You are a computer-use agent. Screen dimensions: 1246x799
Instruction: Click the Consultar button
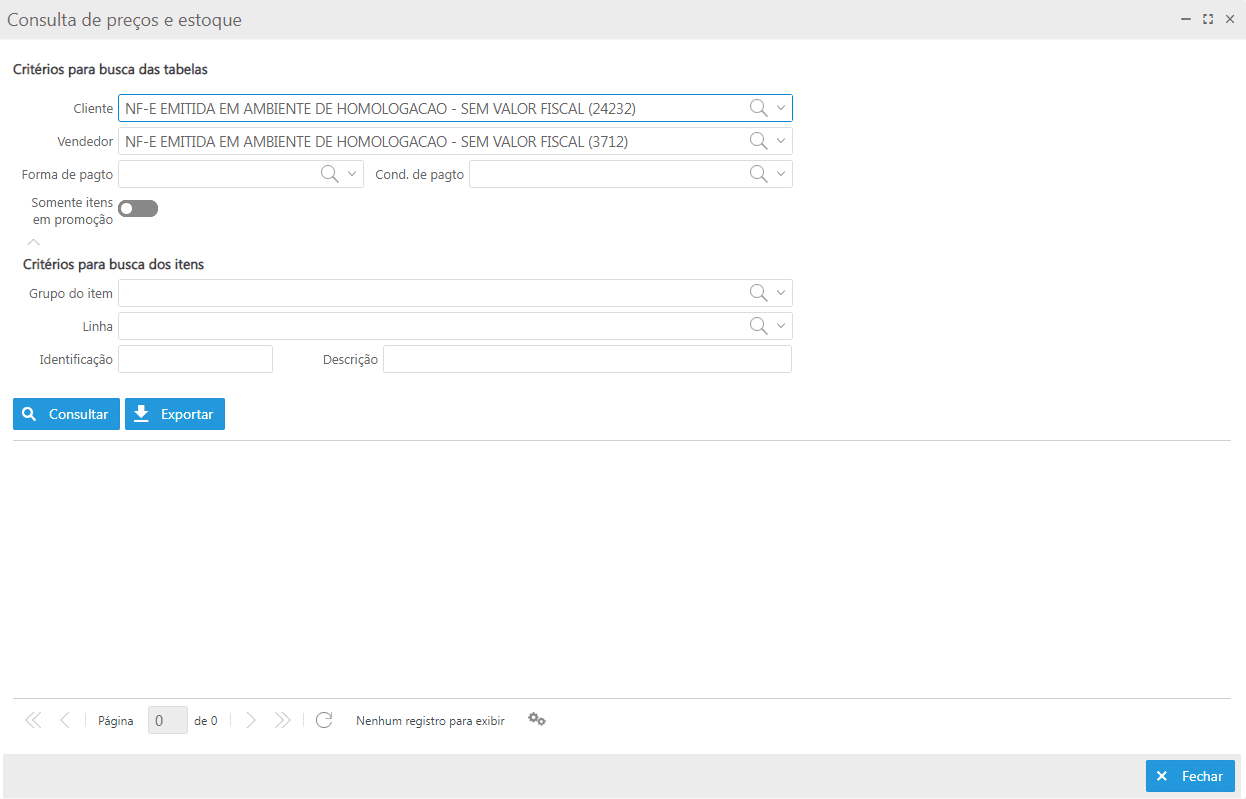click(x=66, y=413)
